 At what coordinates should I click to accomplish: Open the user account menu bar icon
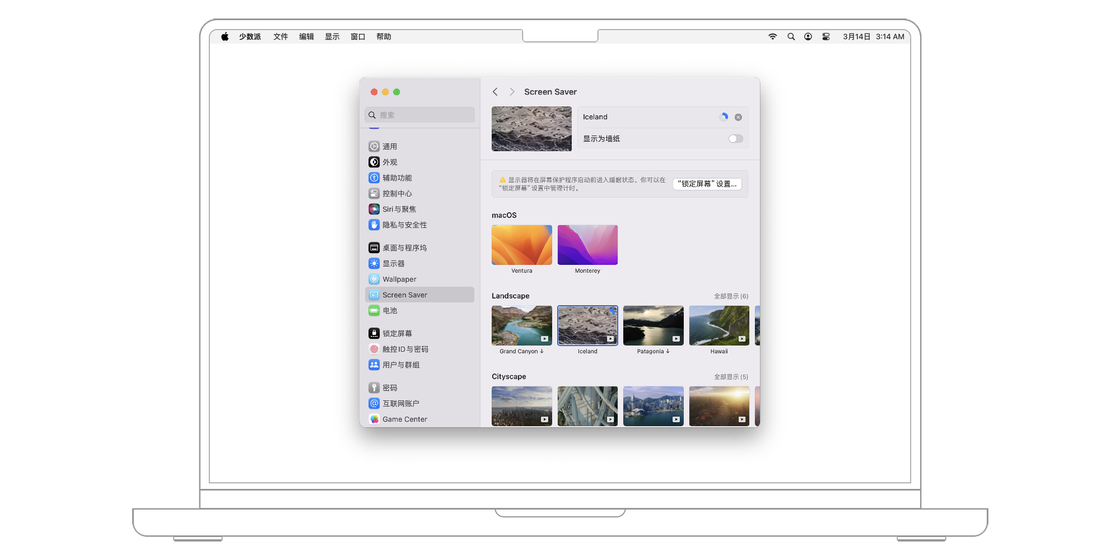tap(808, 36)
